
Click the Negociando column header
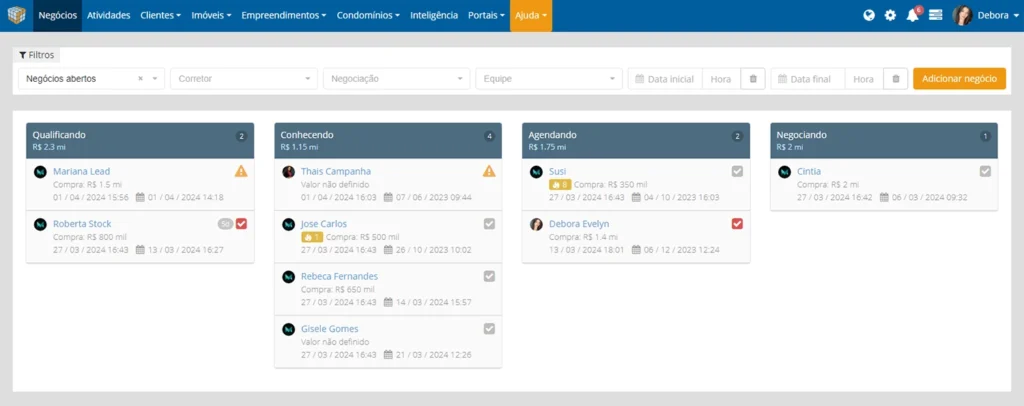click(884, 140)
